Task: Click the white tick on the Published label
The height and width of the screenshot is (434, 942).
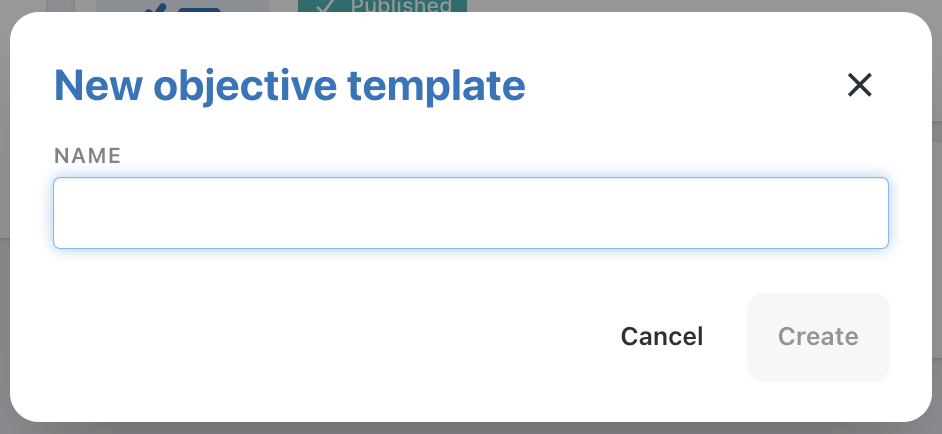Action: (325, 6)
